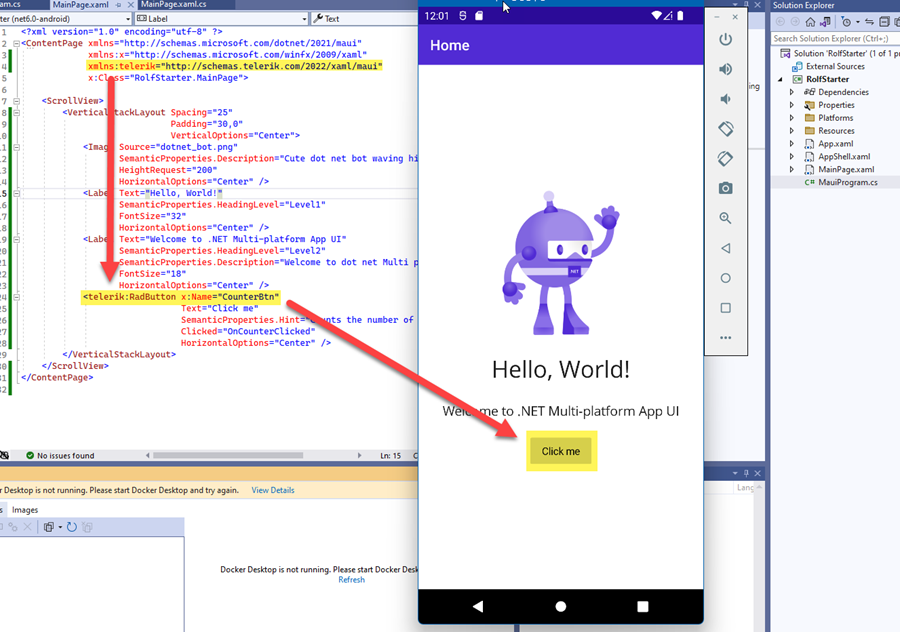Click the Refresh link for Docker Desktop
Image resolution: width=900 pixels, height=632 pixels.
point(351,579)
